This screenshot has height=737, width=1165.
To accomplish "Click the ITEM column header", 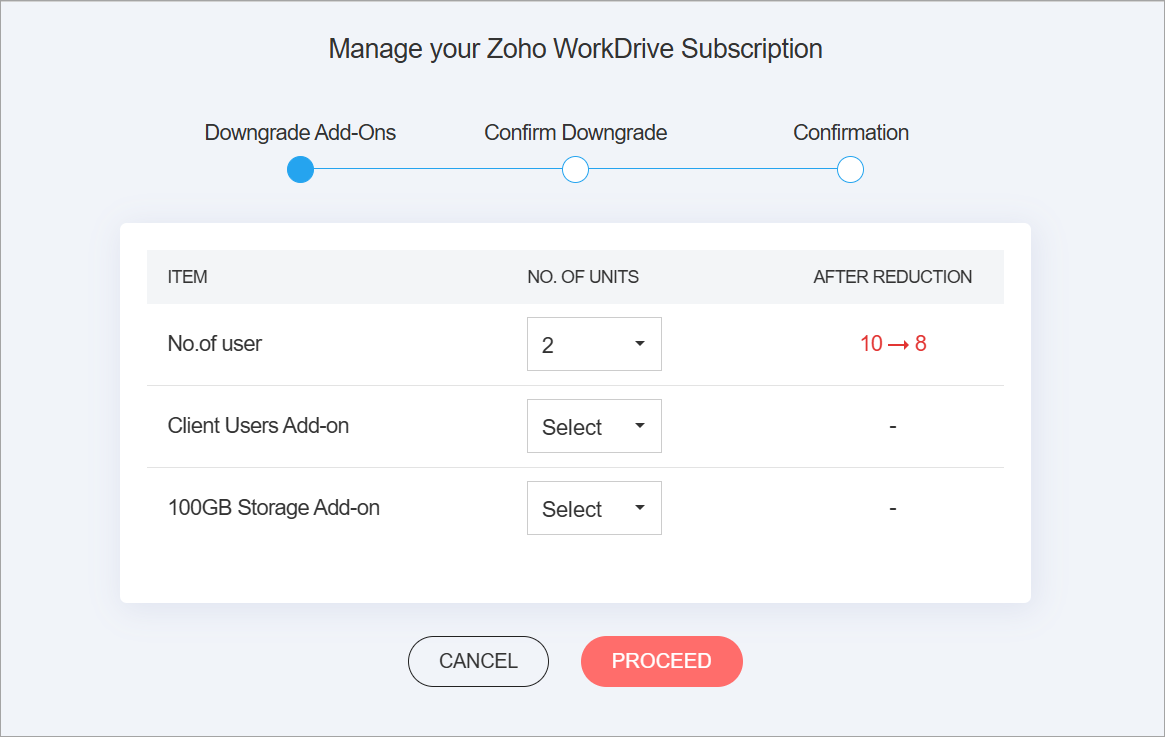I will click(x=188, y=277).
